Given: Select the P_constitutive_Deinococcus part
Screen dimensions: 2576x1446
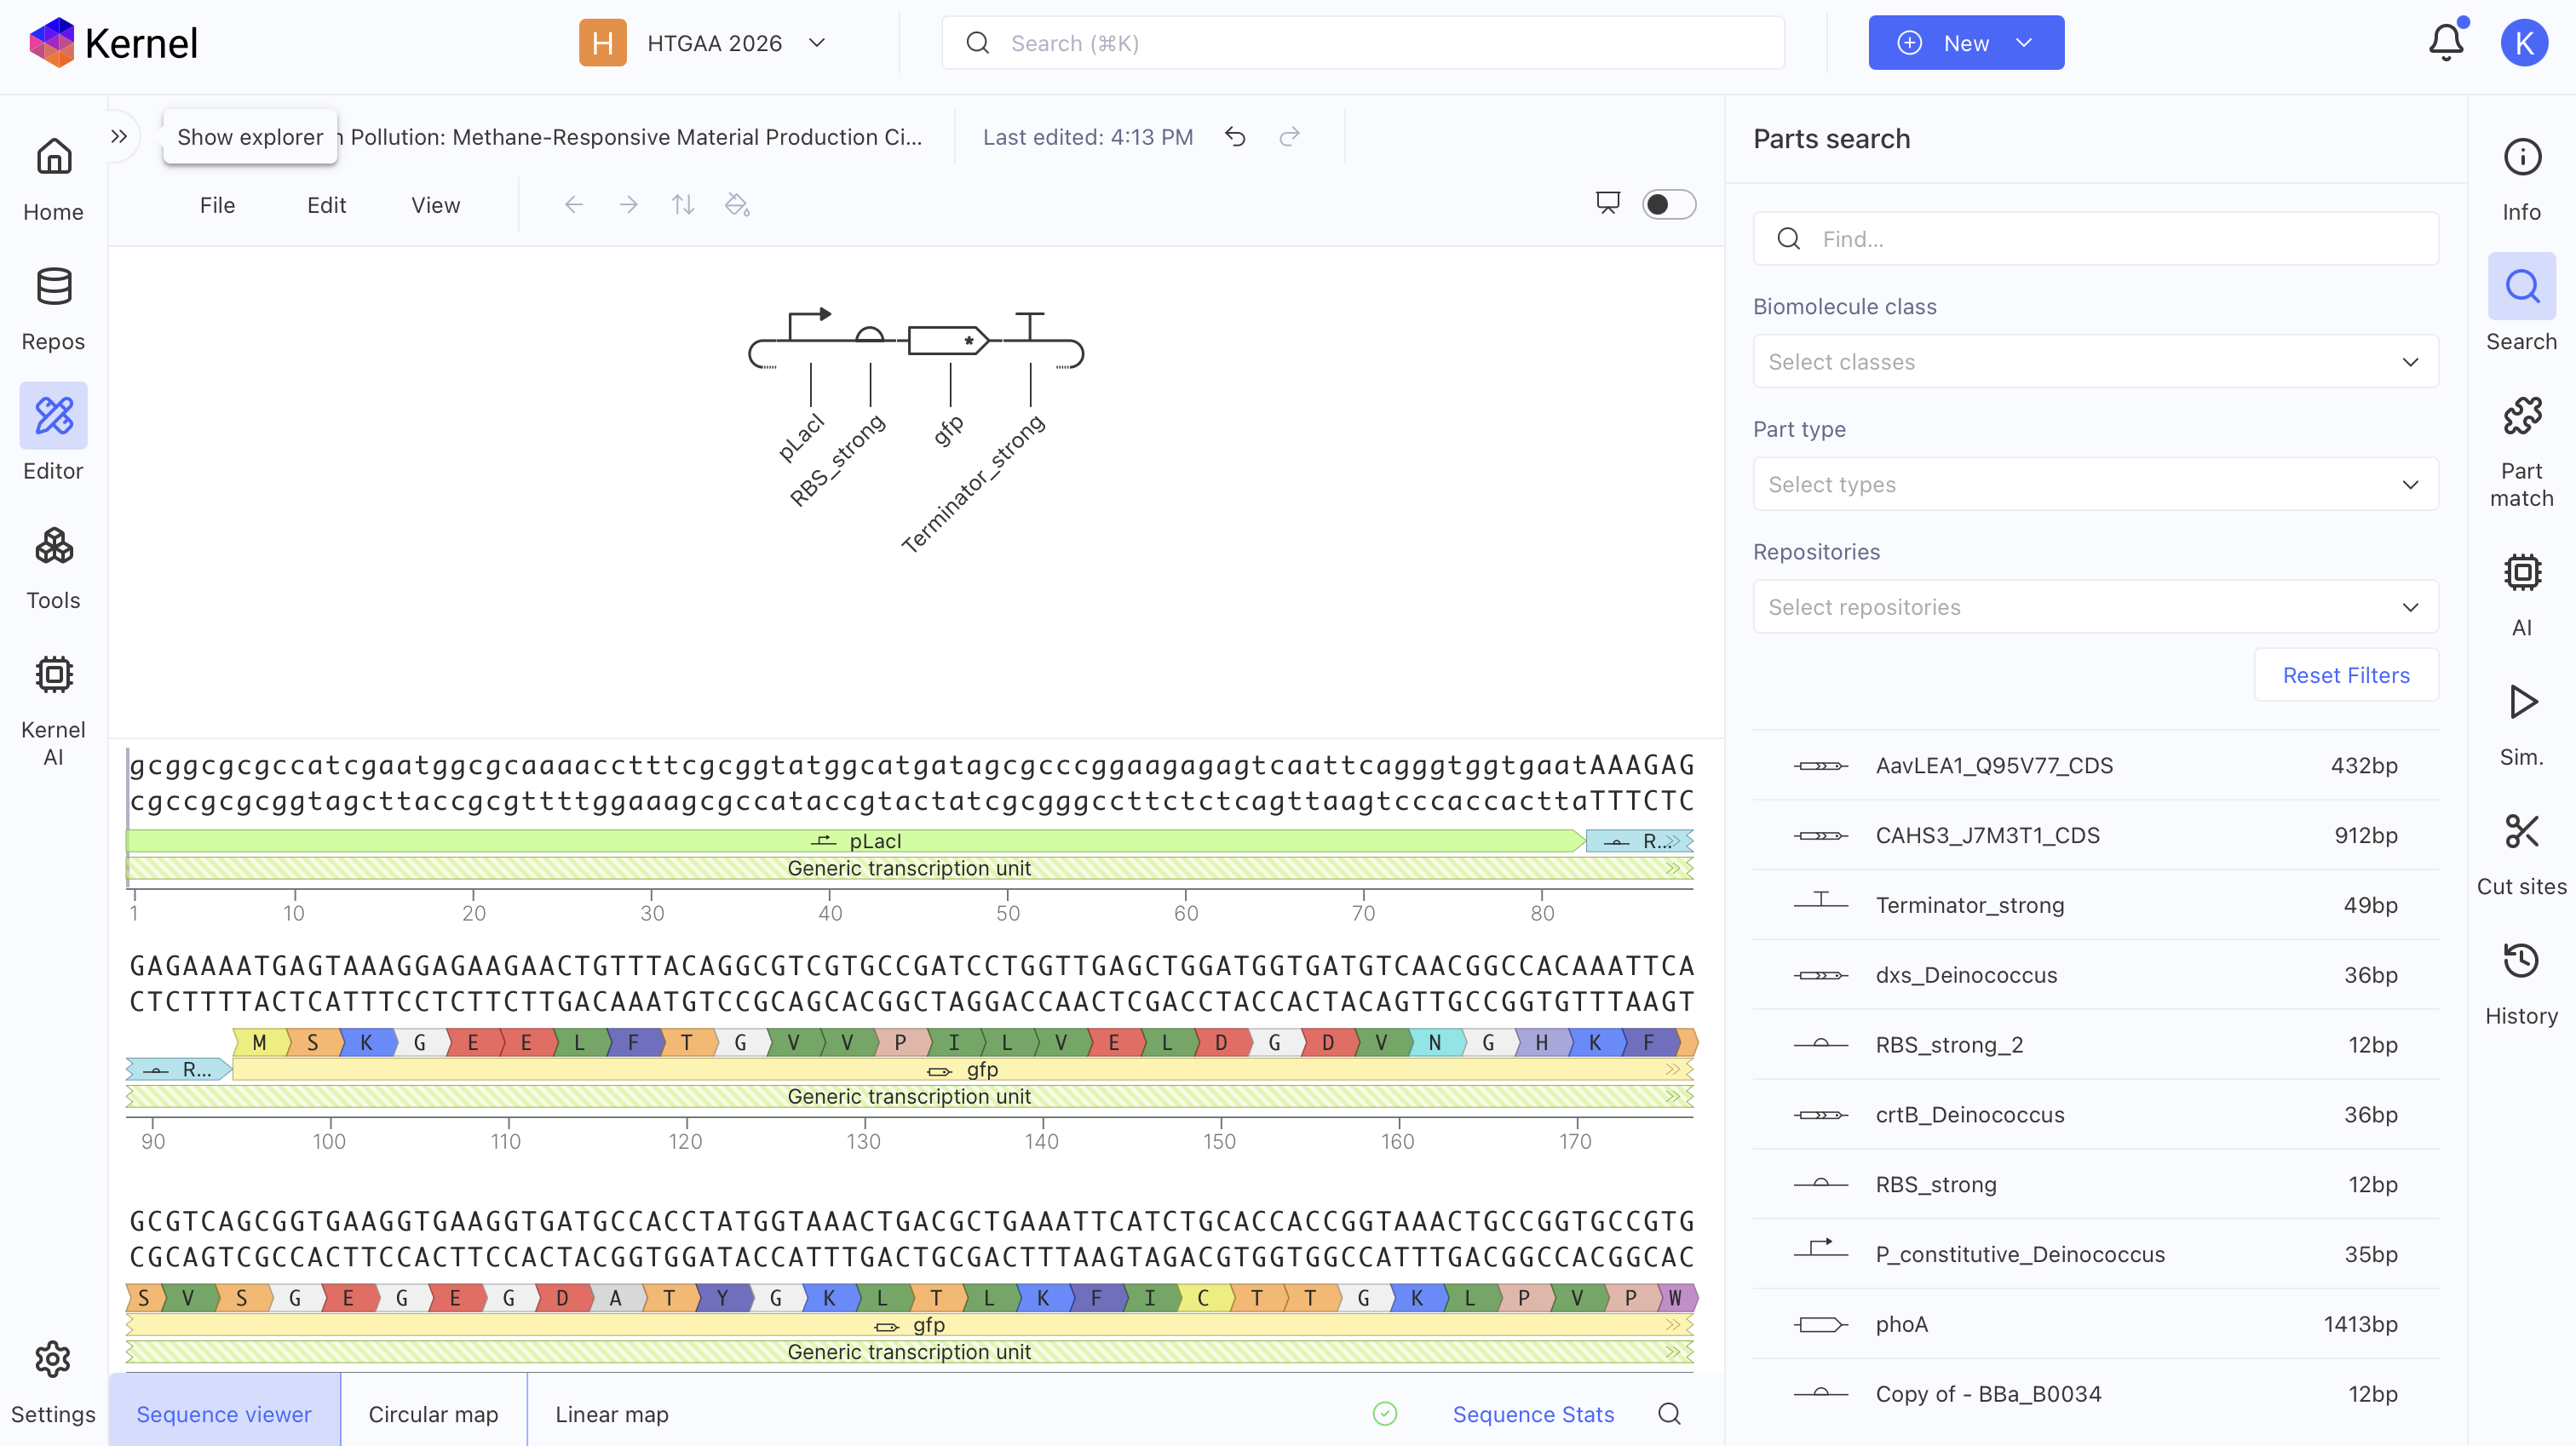Looking at the screenshot, I should pyautogui.click(x=2095, y=1254).
